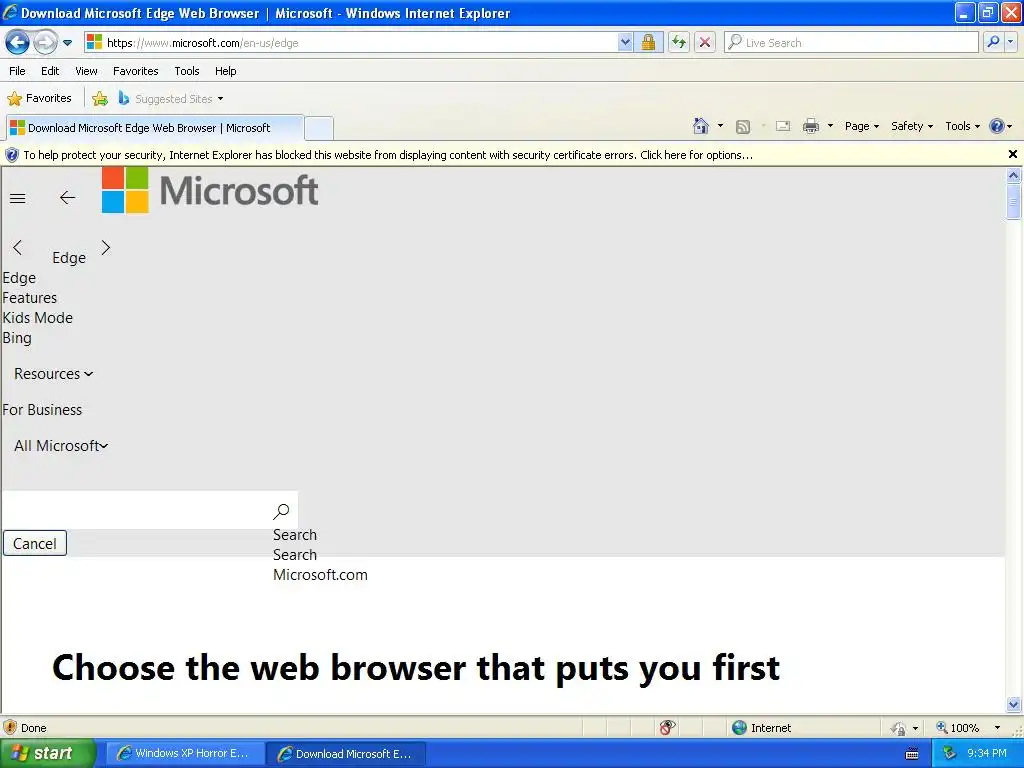Open Suggested Sites in favorites bar
Screen dimensions: 1024x768
point(170,99)
